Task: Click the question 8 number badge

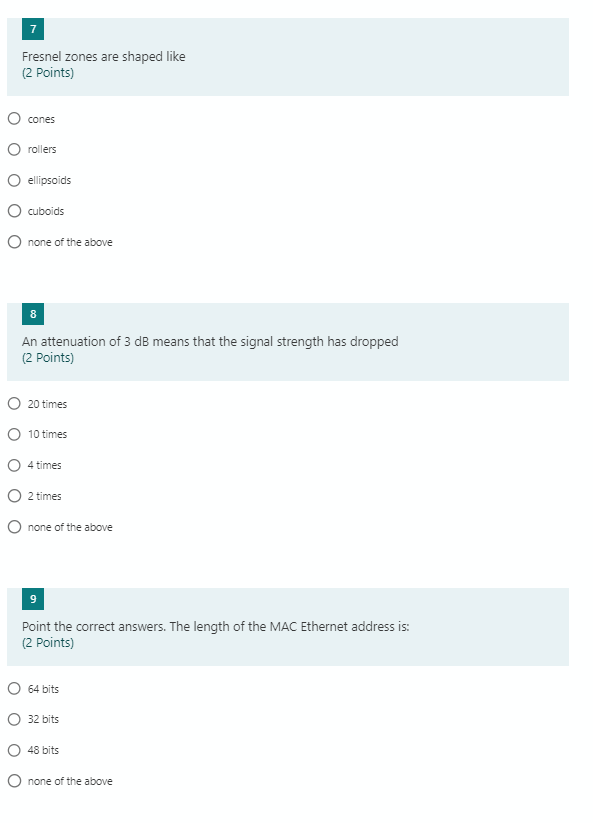Action: (35, 313)
